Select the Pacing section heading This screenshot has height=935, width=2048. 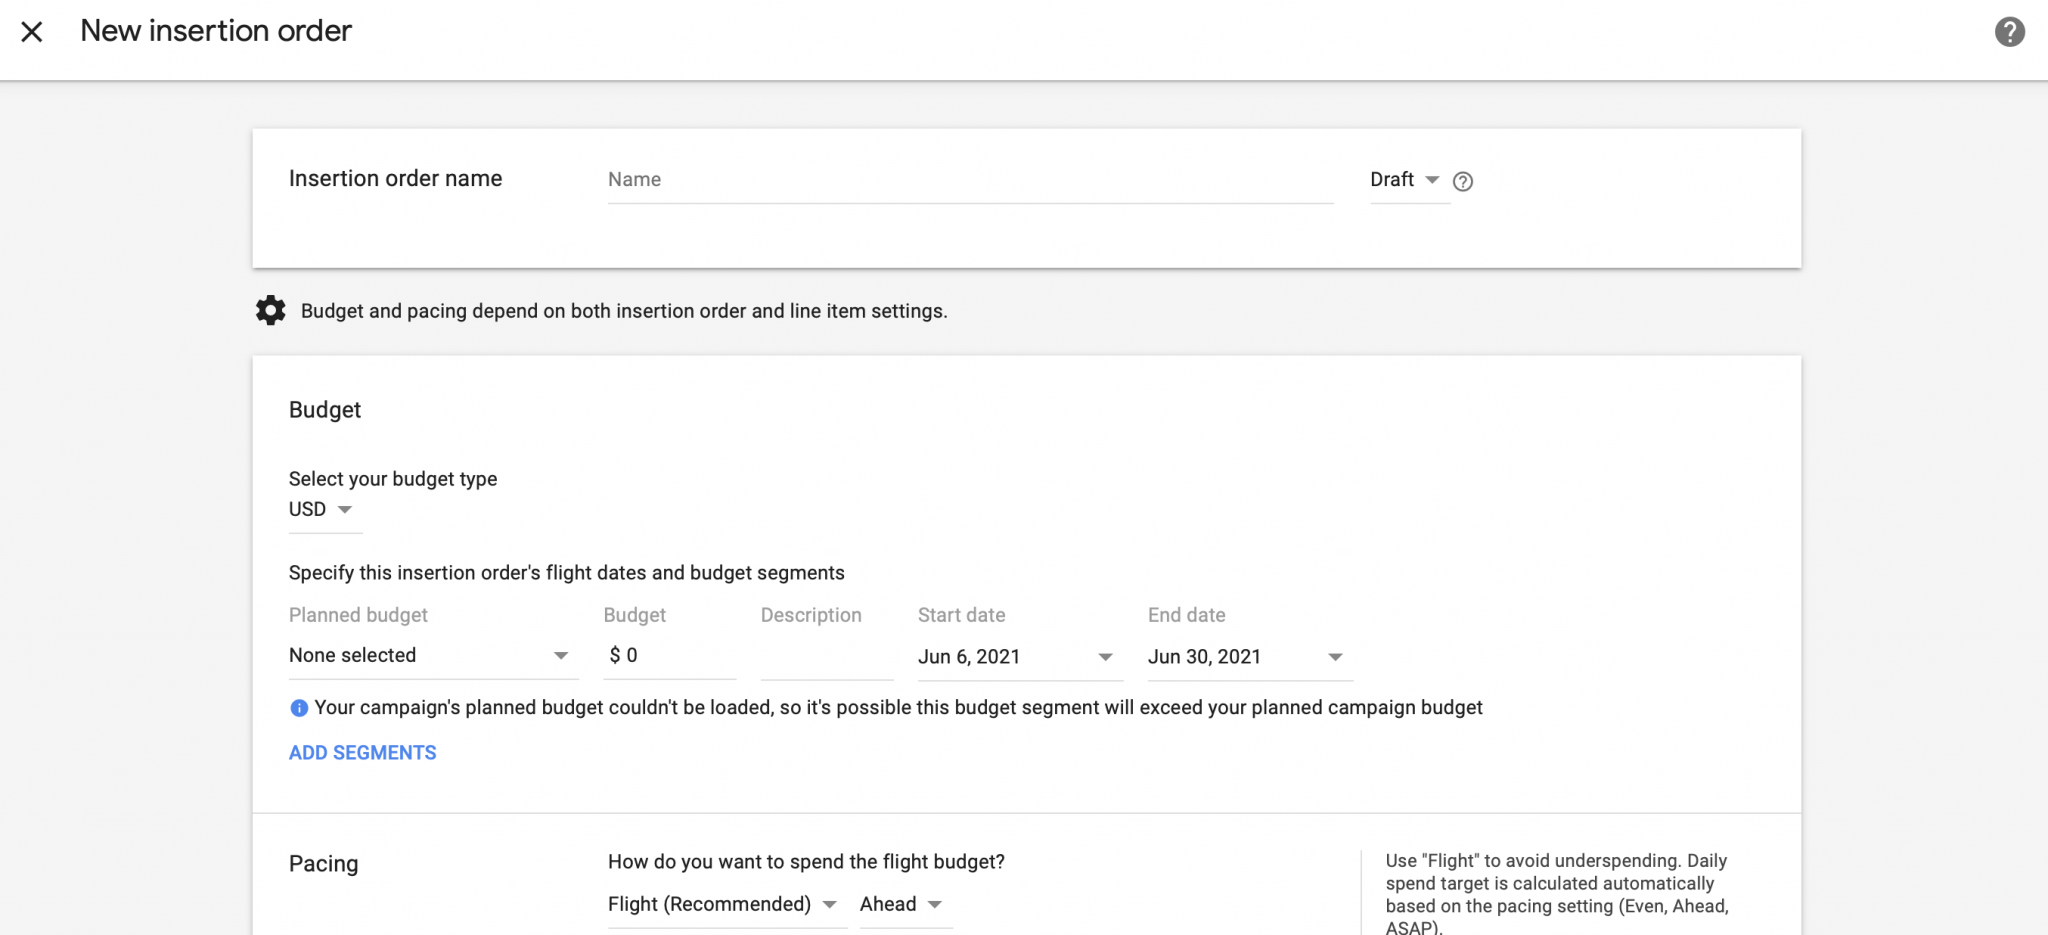click(322, 863)
